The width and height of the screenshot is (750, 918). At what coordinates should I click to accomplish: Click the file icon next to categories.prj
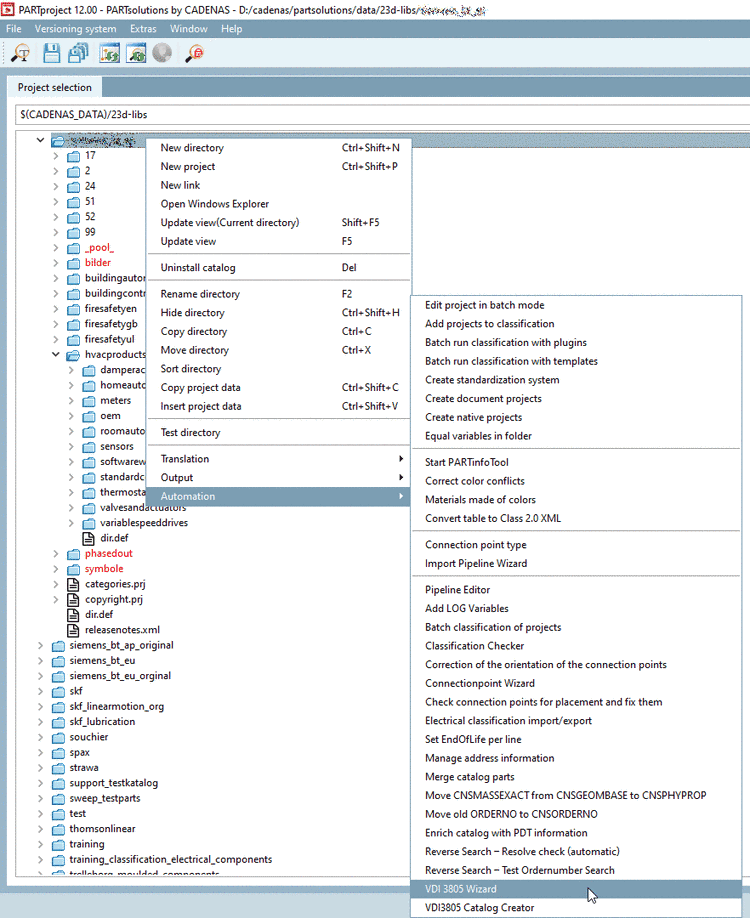(x=73, y=584)
